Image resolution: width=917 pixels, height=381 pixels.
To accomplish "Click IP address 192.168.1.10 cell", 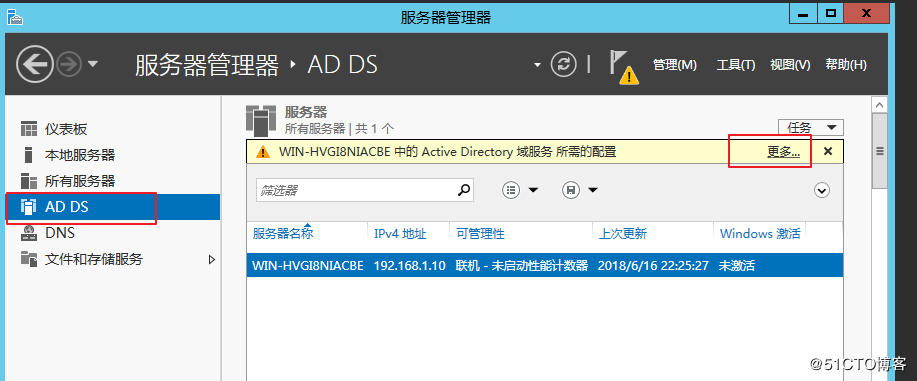I will coord(409,266).
